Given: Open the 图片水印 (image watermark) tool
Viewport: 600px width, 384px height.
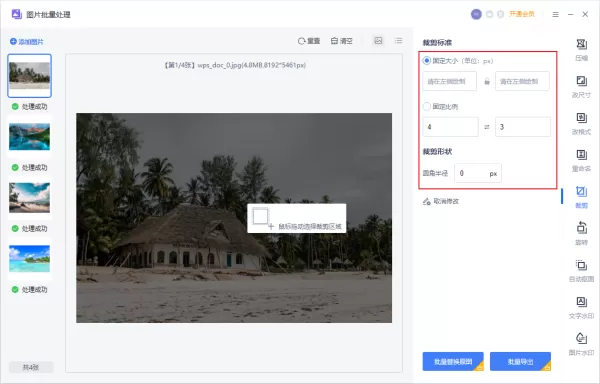Looking at the screenshot, I should coord(581,344).
